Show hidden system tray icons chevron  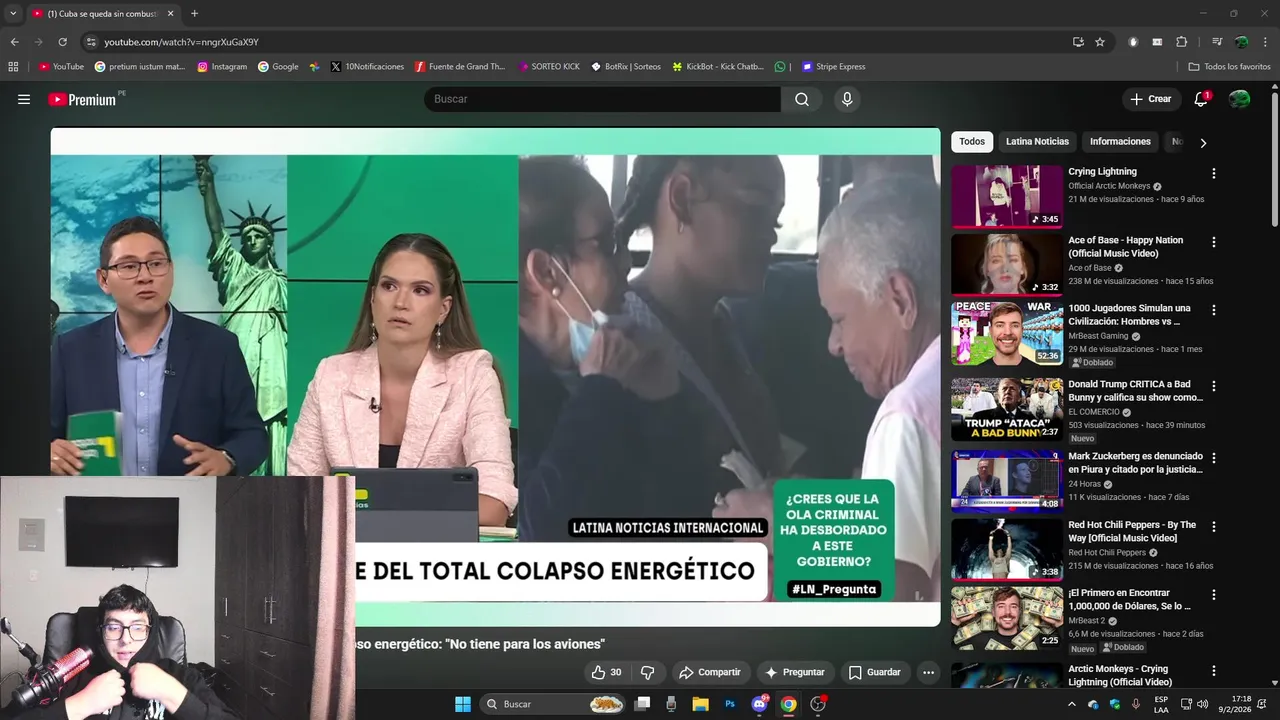1071,704
